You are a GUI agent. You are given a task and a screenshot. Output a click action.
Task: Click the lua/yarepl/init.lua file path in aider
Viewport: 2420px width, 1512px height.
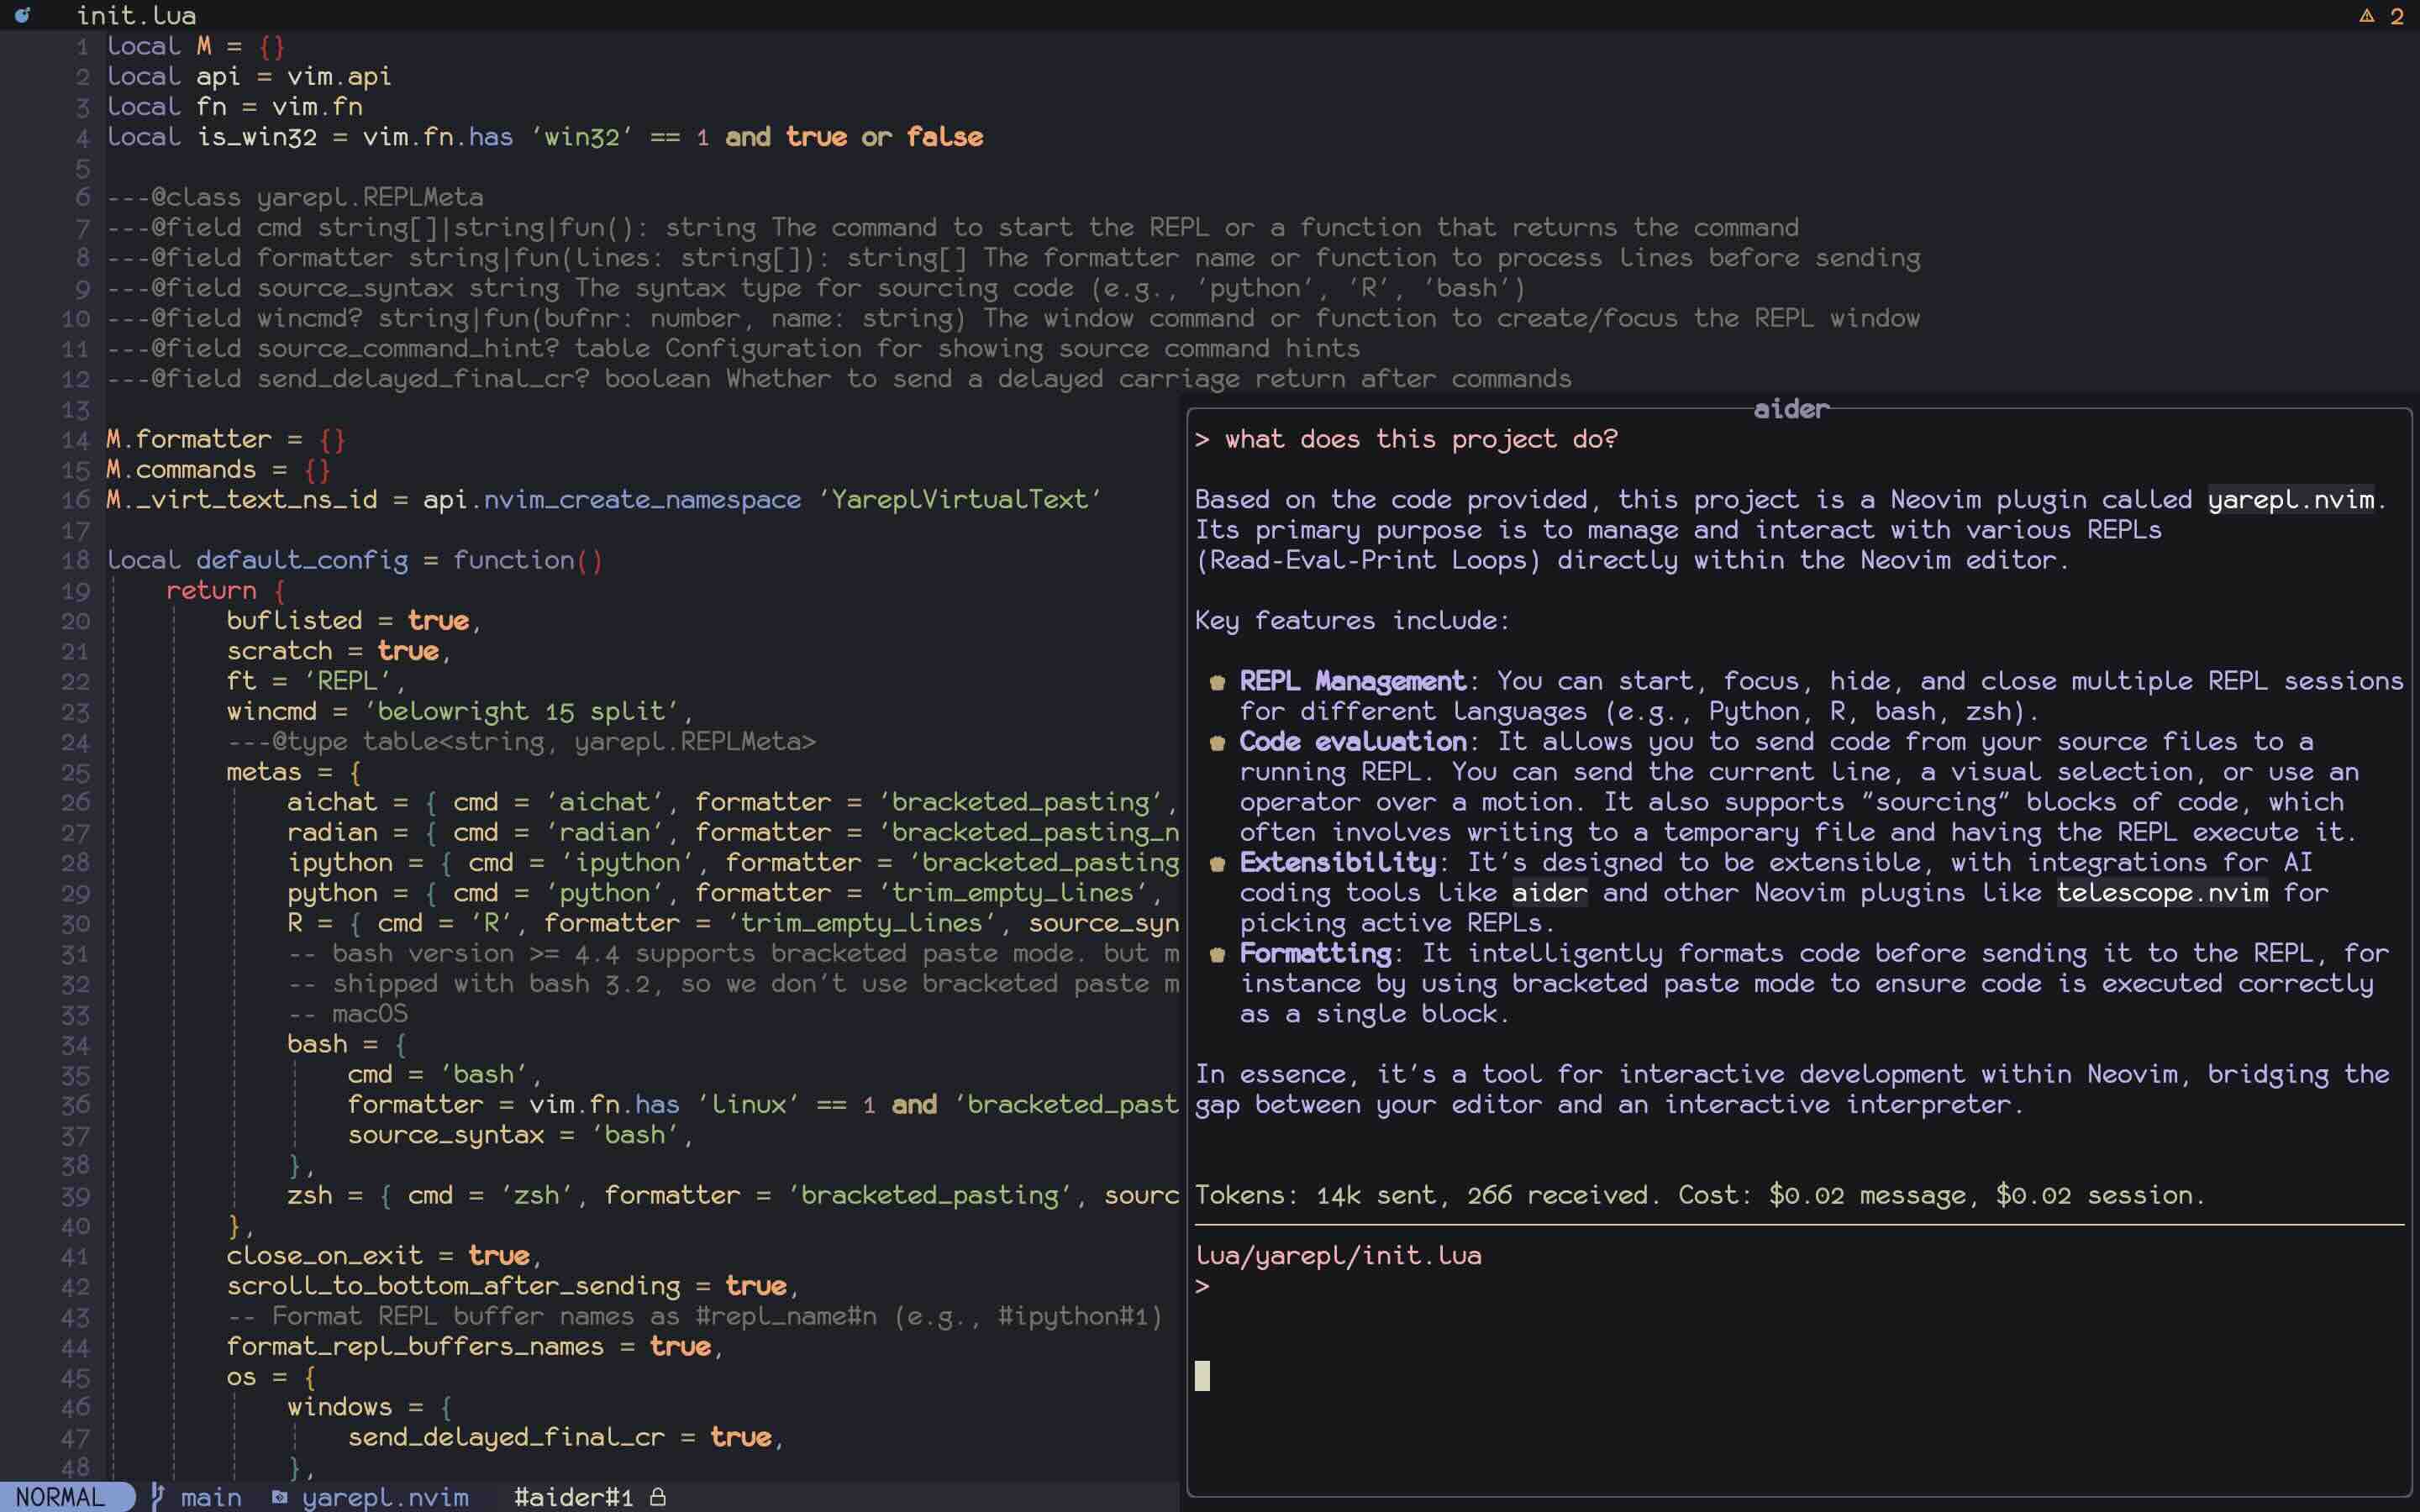pyautogui.click(x=1338, y=1256)
